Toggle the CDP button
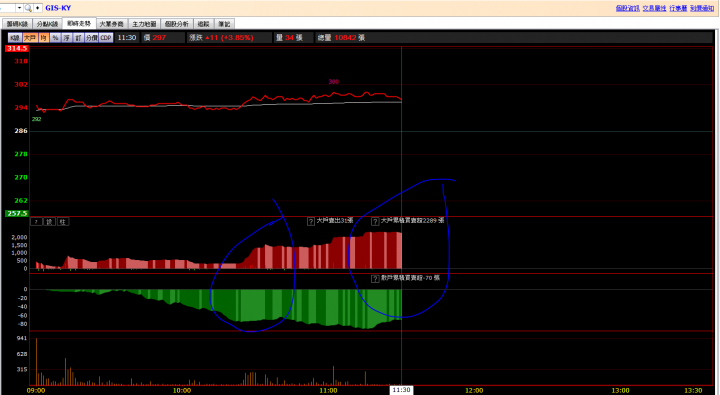The width and height of the screenshot is (720, 395). [106, 38]
